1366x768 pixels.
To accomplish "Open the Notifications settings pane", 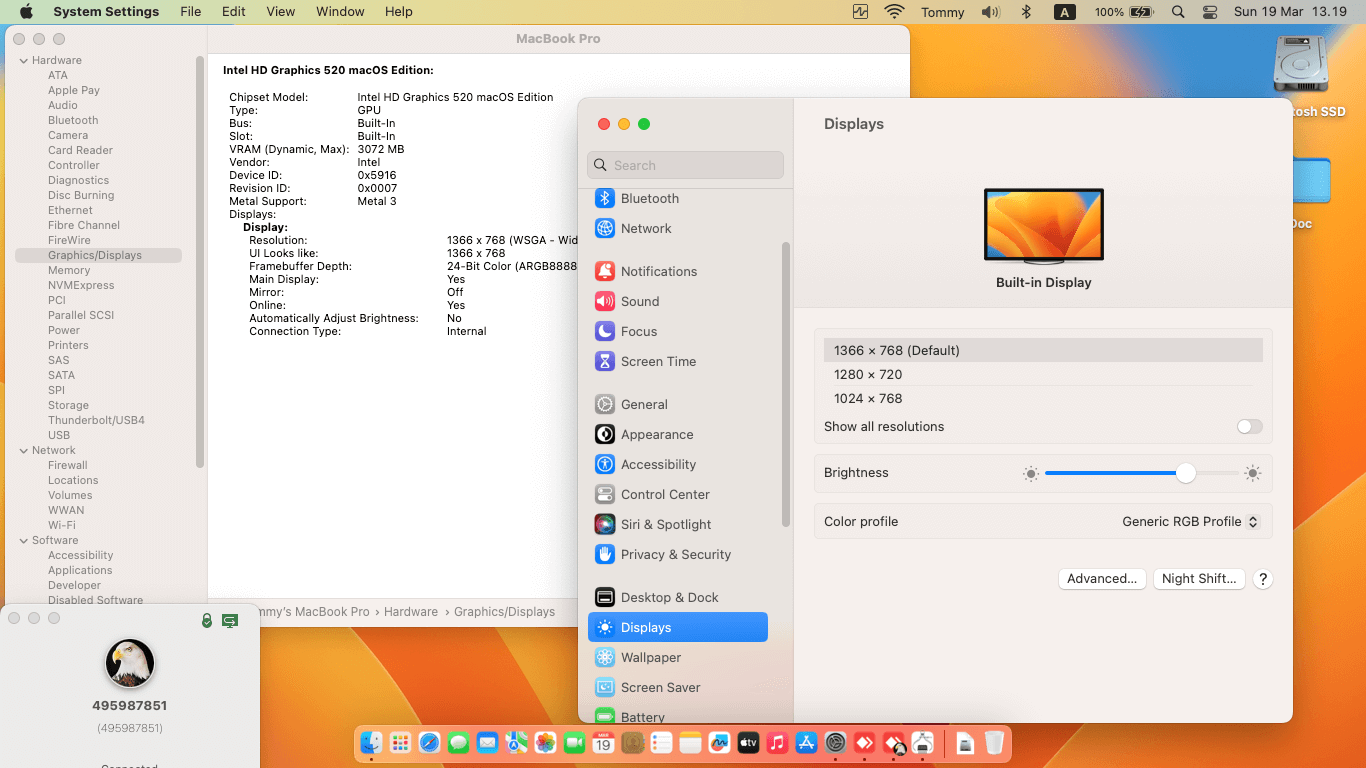I will click(x=658, y=271).
